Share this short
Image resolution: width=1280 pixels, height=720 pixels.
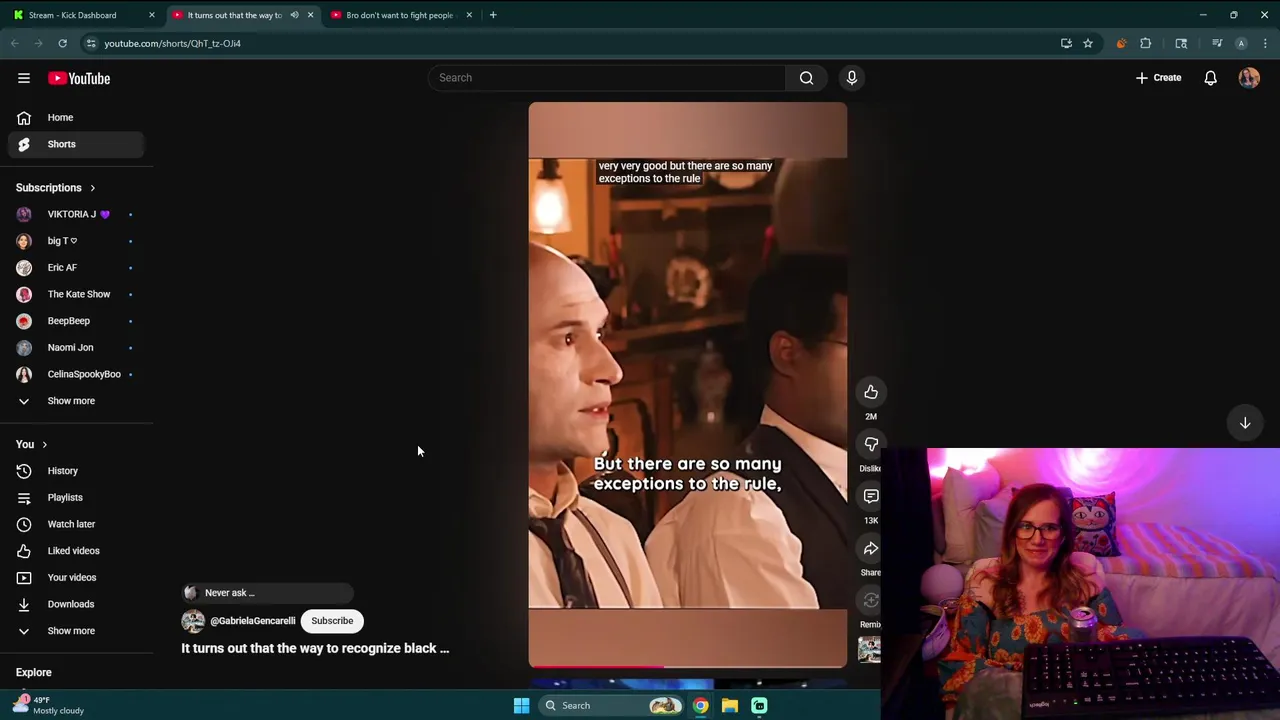871,548
